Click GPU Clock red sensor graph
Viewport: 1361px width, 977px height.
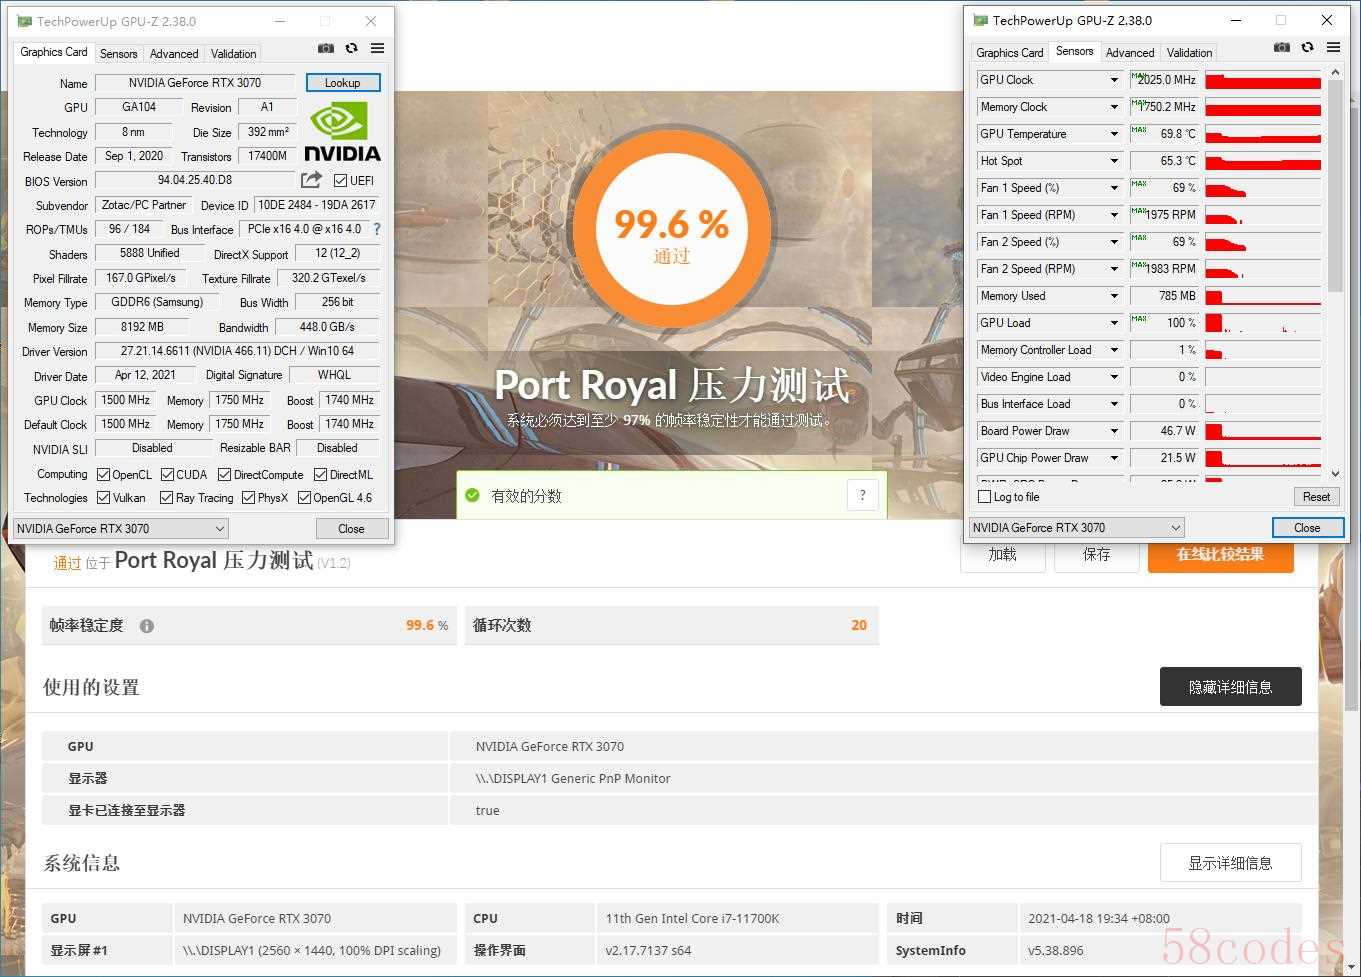1263,80
